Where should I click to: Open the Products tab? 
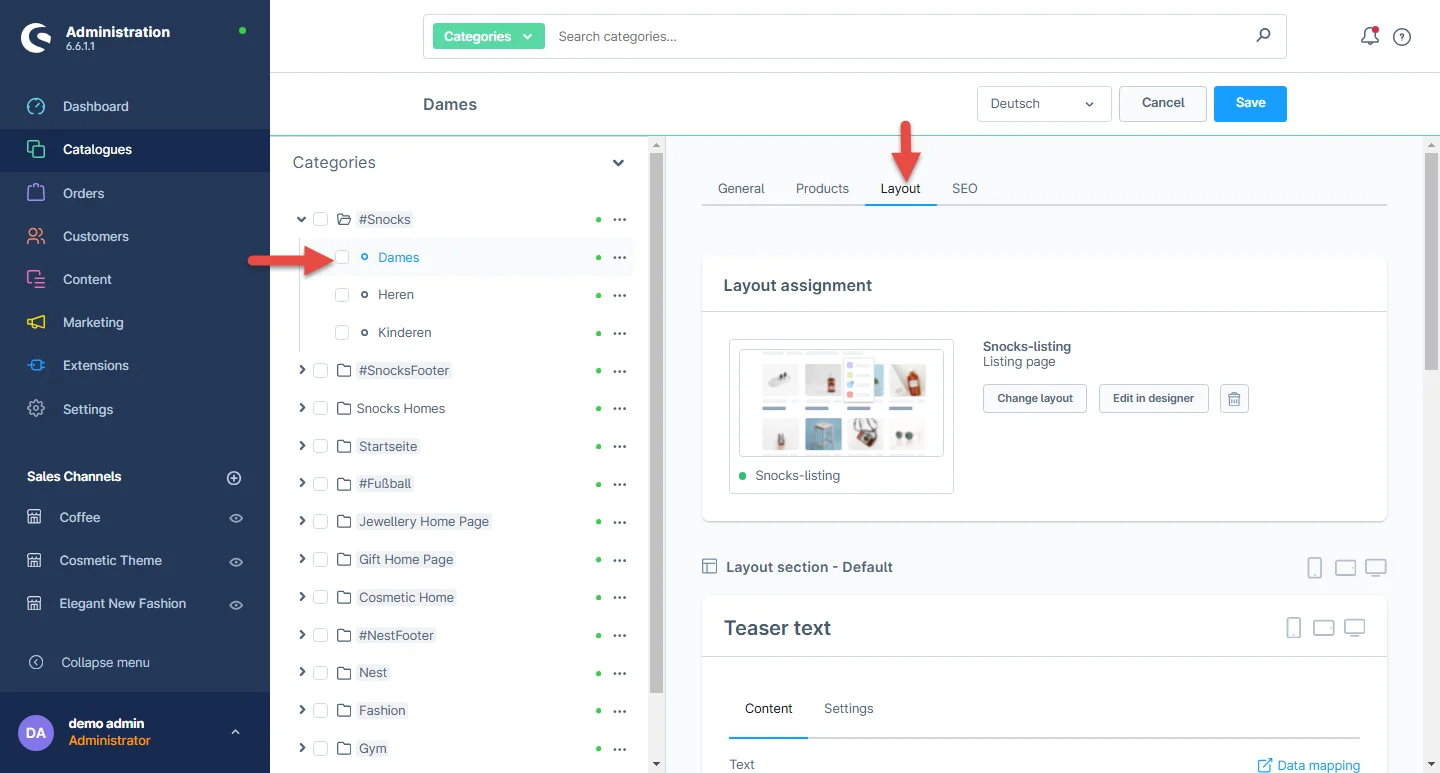click(x=822, y=188)
